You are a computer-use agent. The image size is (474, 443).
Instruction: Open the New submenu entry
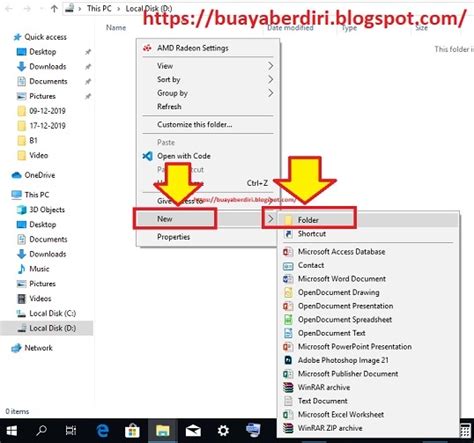tap(208, 219)
